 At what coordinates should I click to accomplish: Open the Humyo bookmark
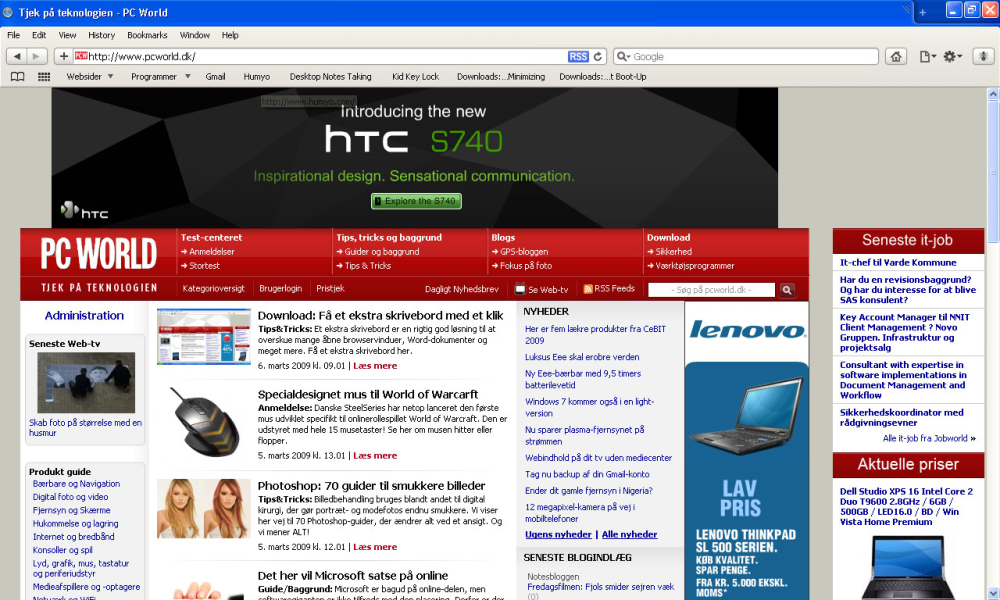coord(256,77)
